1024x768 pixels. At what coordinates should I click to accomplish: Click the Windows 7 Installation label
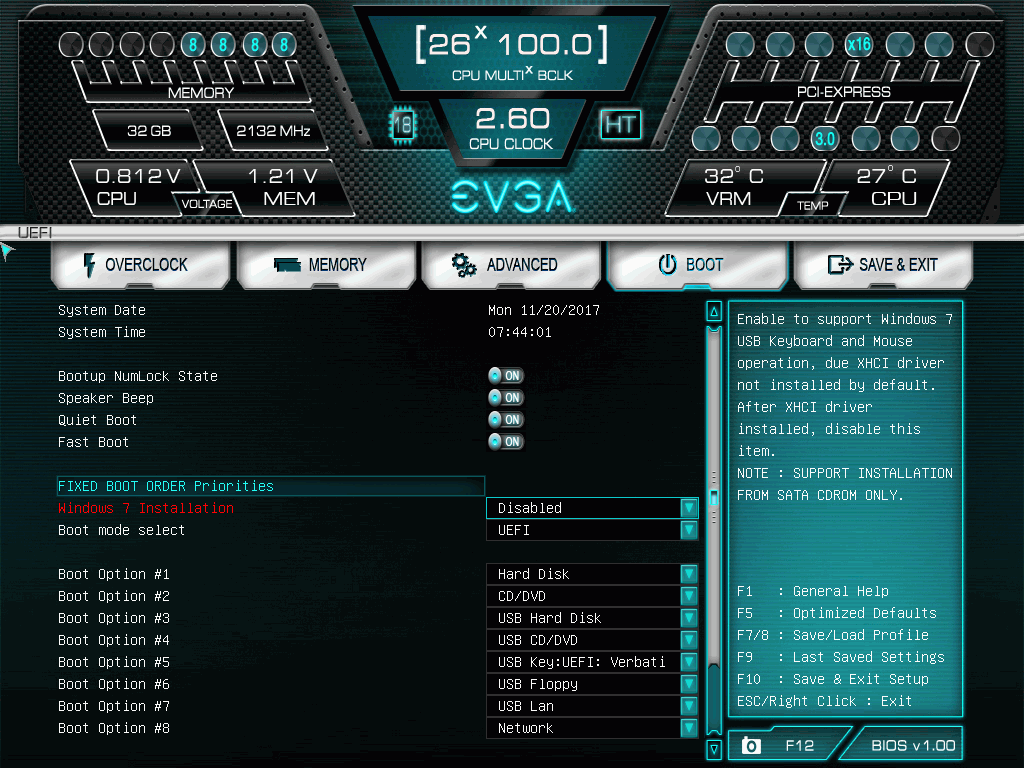click(x=146, y=508)
